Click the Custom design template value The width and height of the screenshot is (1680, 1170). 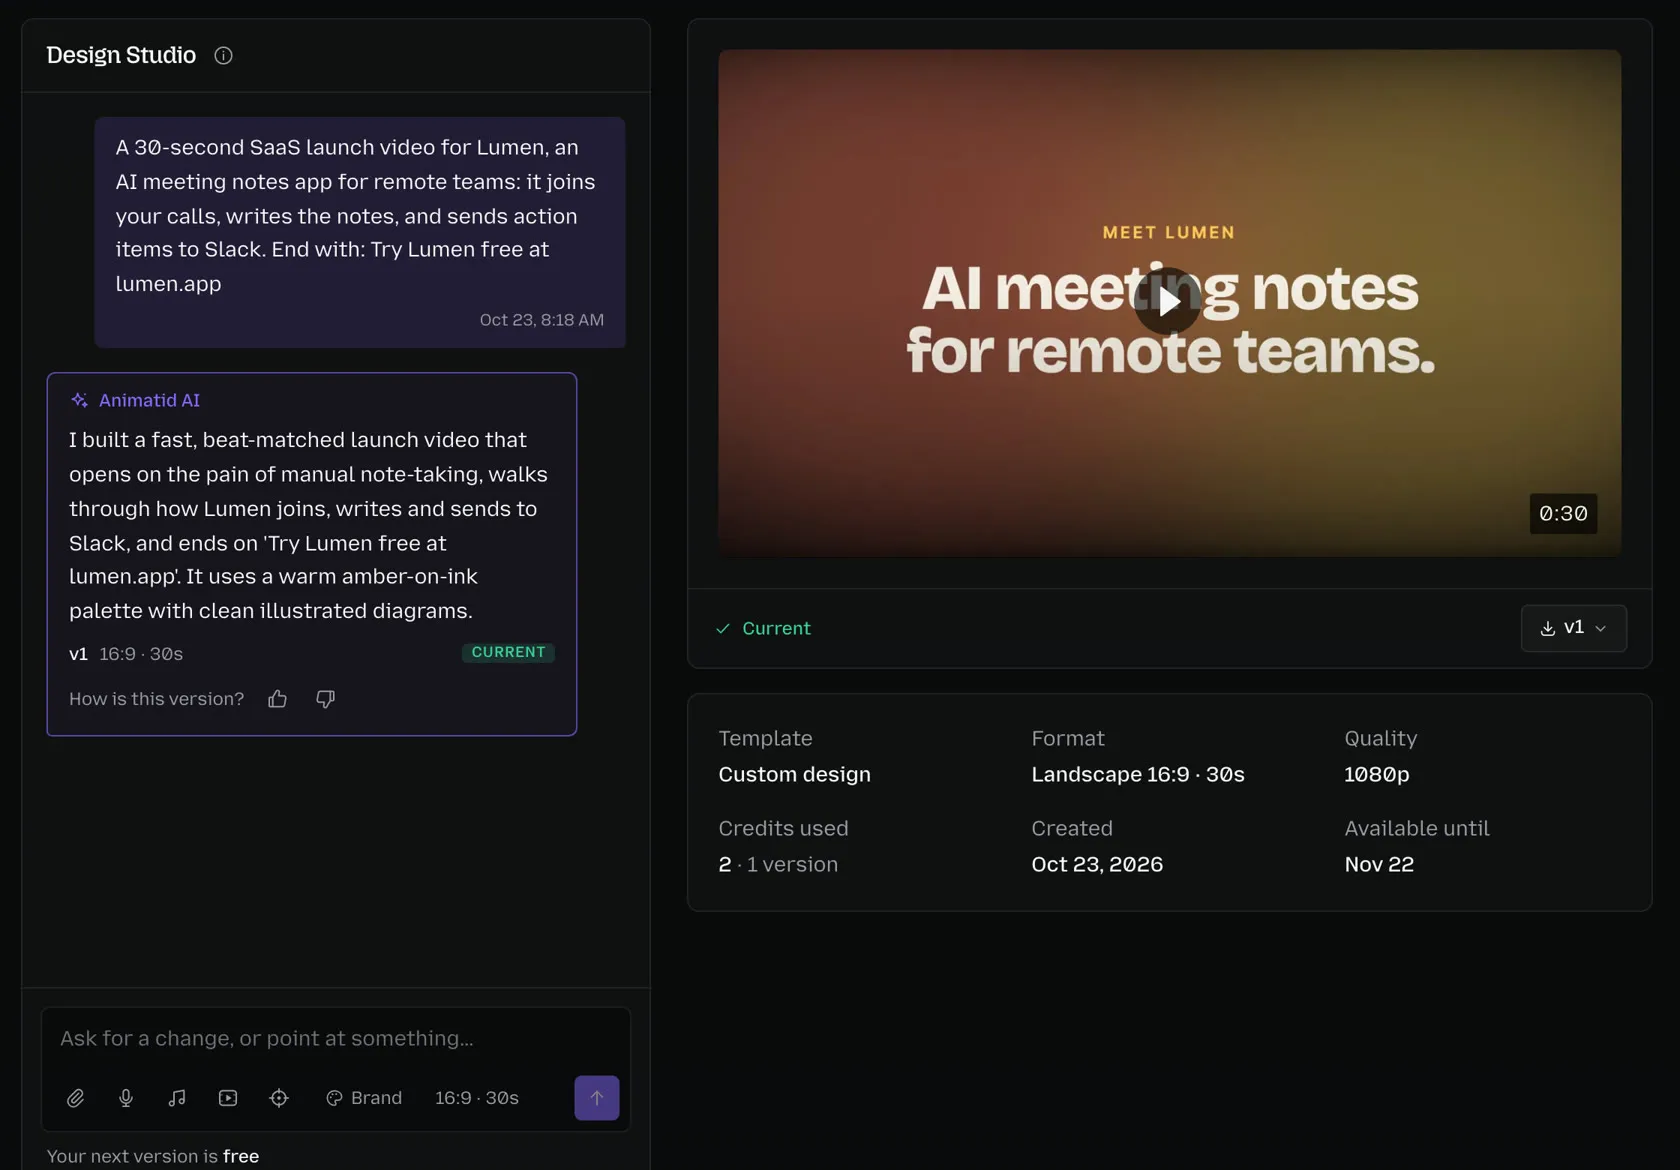(795, 775)
